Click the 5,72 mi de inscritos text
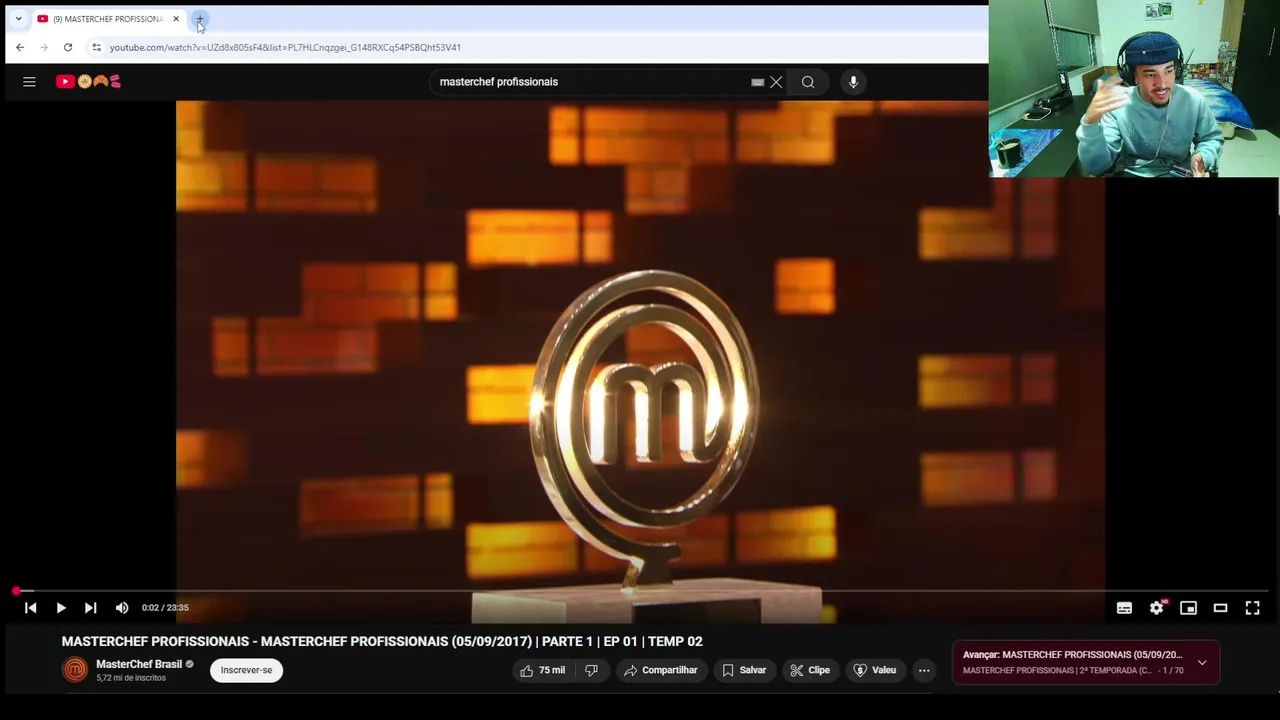Image resolution: width=1280 pixels, height=720 pixels. (131, 678)
